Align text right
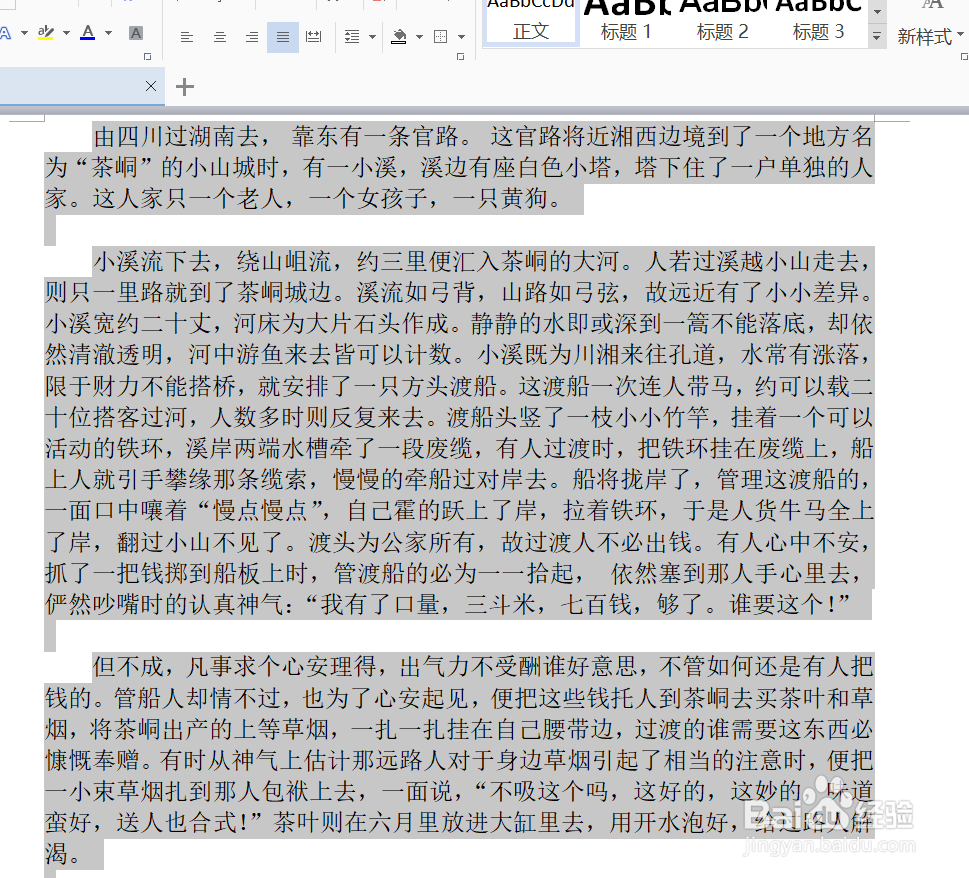Image resolution: width=969 pixels, height=878 pixels. 252,37
